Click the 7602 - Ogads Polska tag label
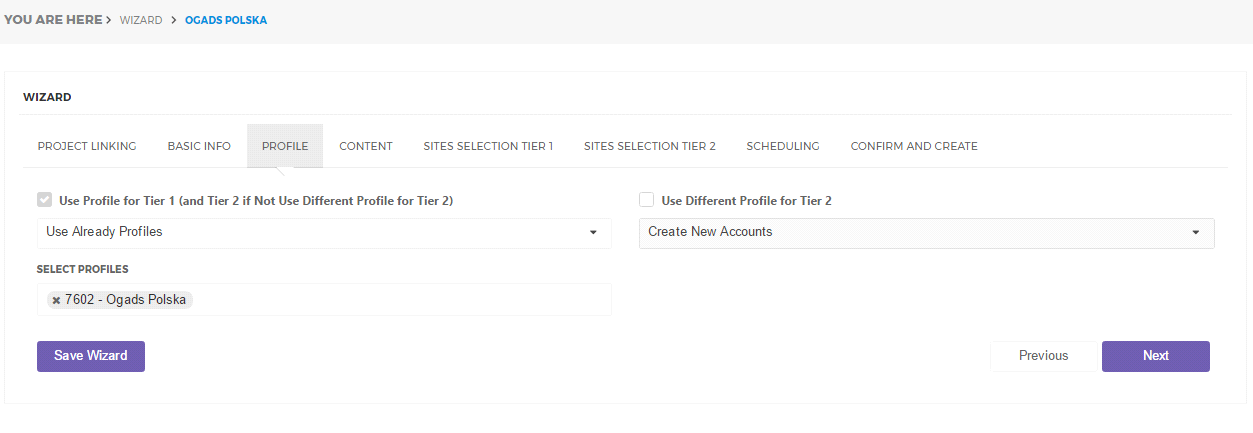 pos(125,300)
